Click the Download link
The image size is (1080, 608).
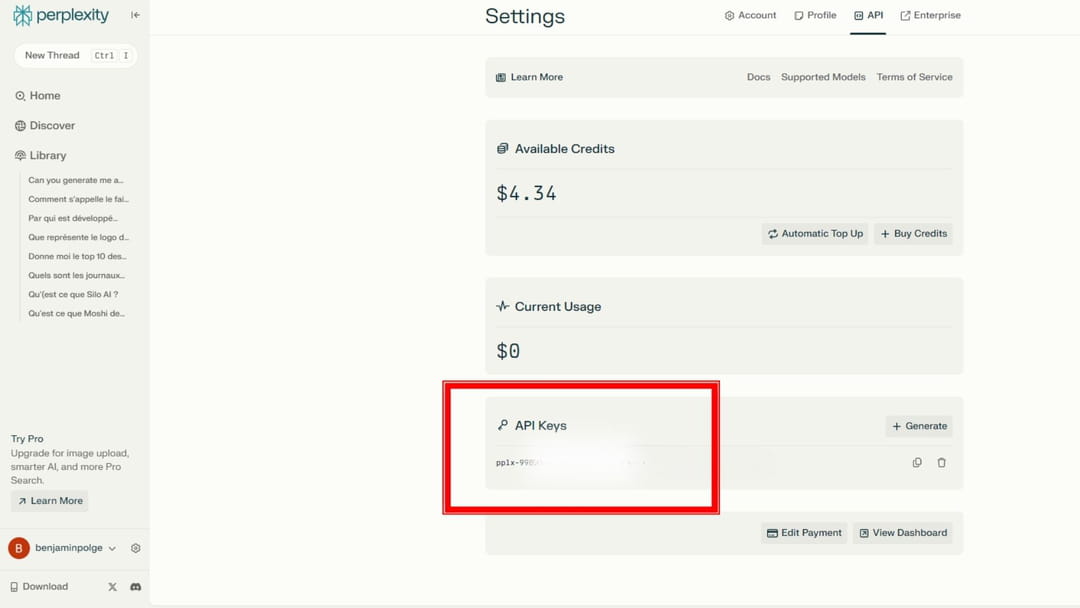click(39, 587)
